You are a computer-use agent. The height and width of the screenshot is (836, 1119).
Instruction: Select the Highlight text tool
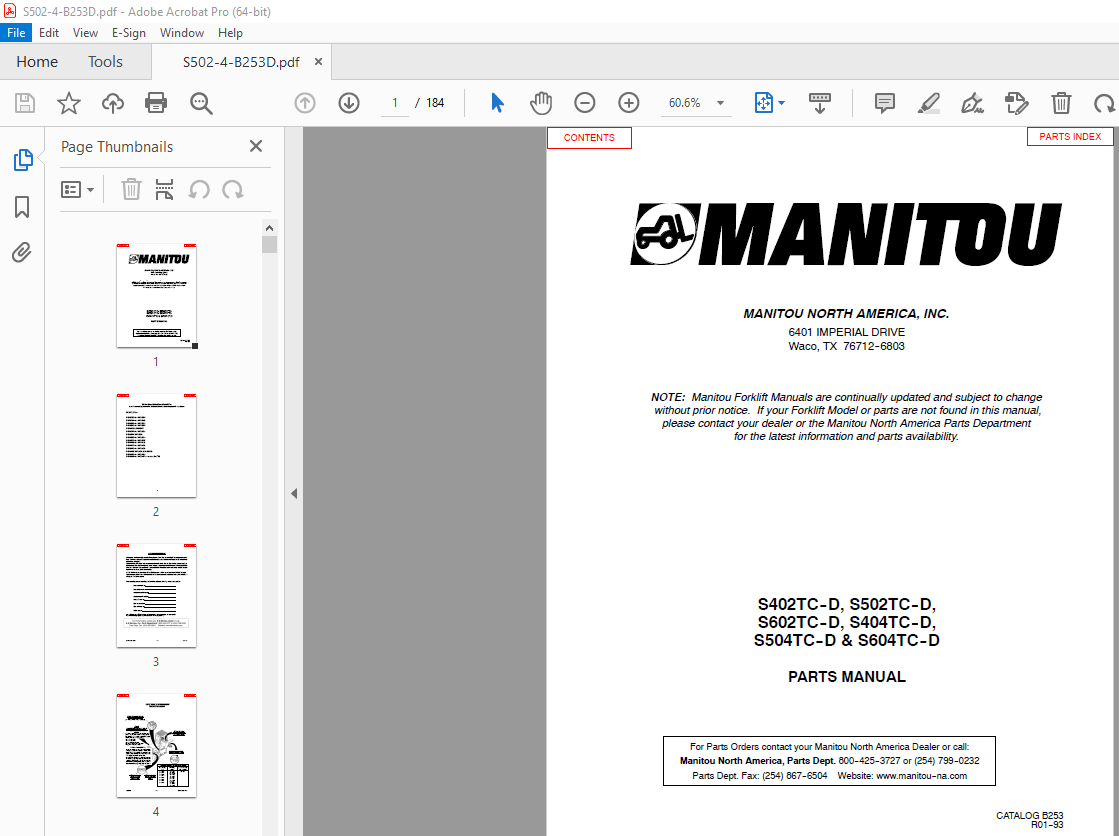pyautogui.click(x=929, y=103)
